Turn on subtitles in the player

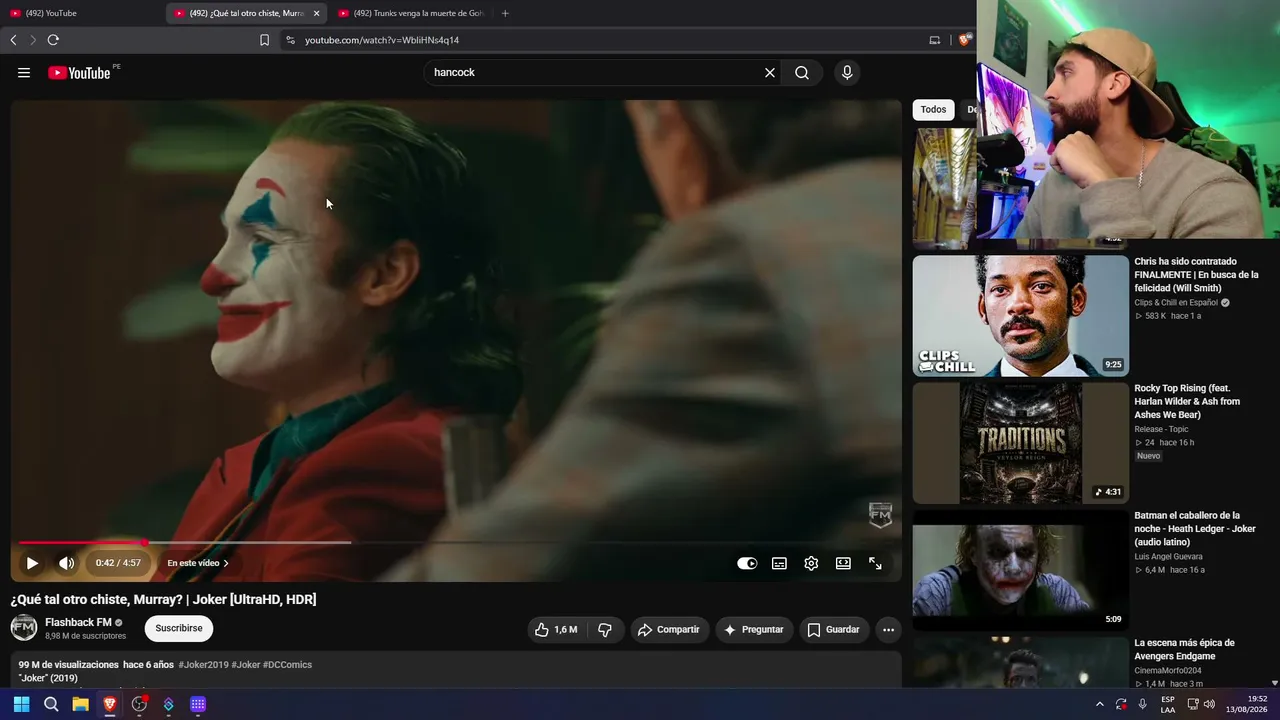coord(779,563)
